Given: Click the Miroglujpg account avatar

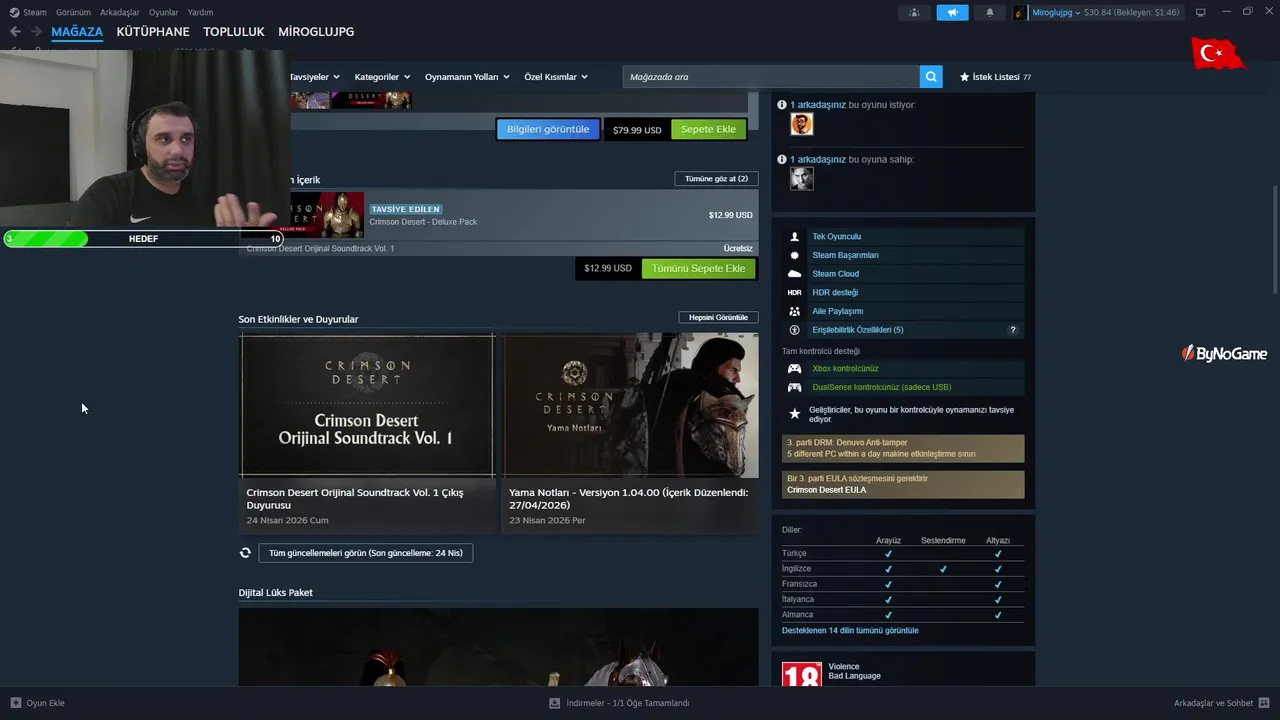Looking at the screenshot, I should 1021,13.
